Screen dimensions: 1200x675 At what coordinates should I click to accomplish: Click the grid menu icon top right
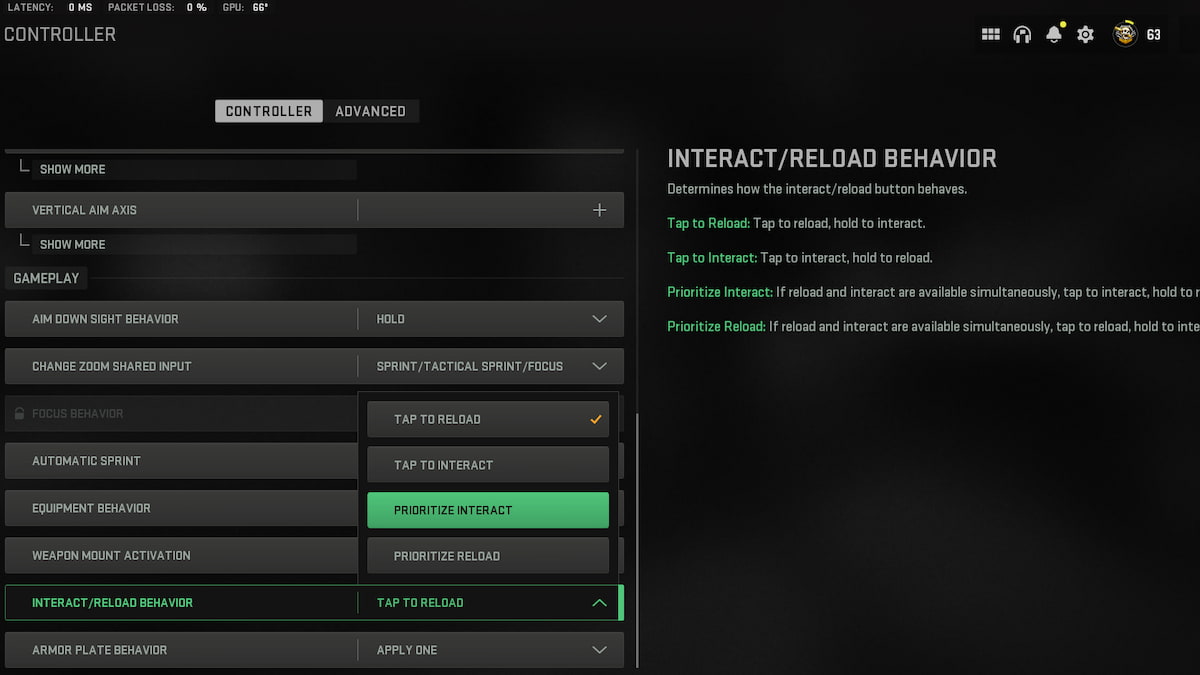click(990, 33)
